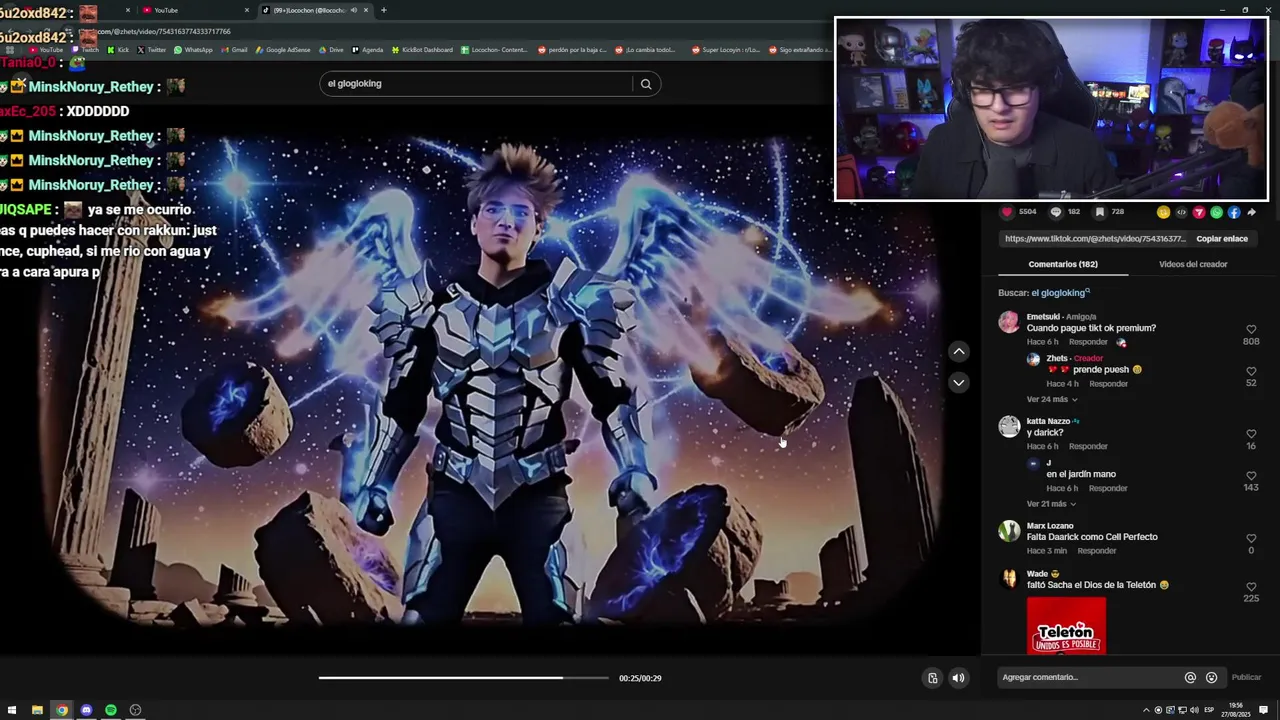Screen dimensions: 1280x720
Task: Like the 'en el jardin mano' reply
Action: click(1251, 476)
